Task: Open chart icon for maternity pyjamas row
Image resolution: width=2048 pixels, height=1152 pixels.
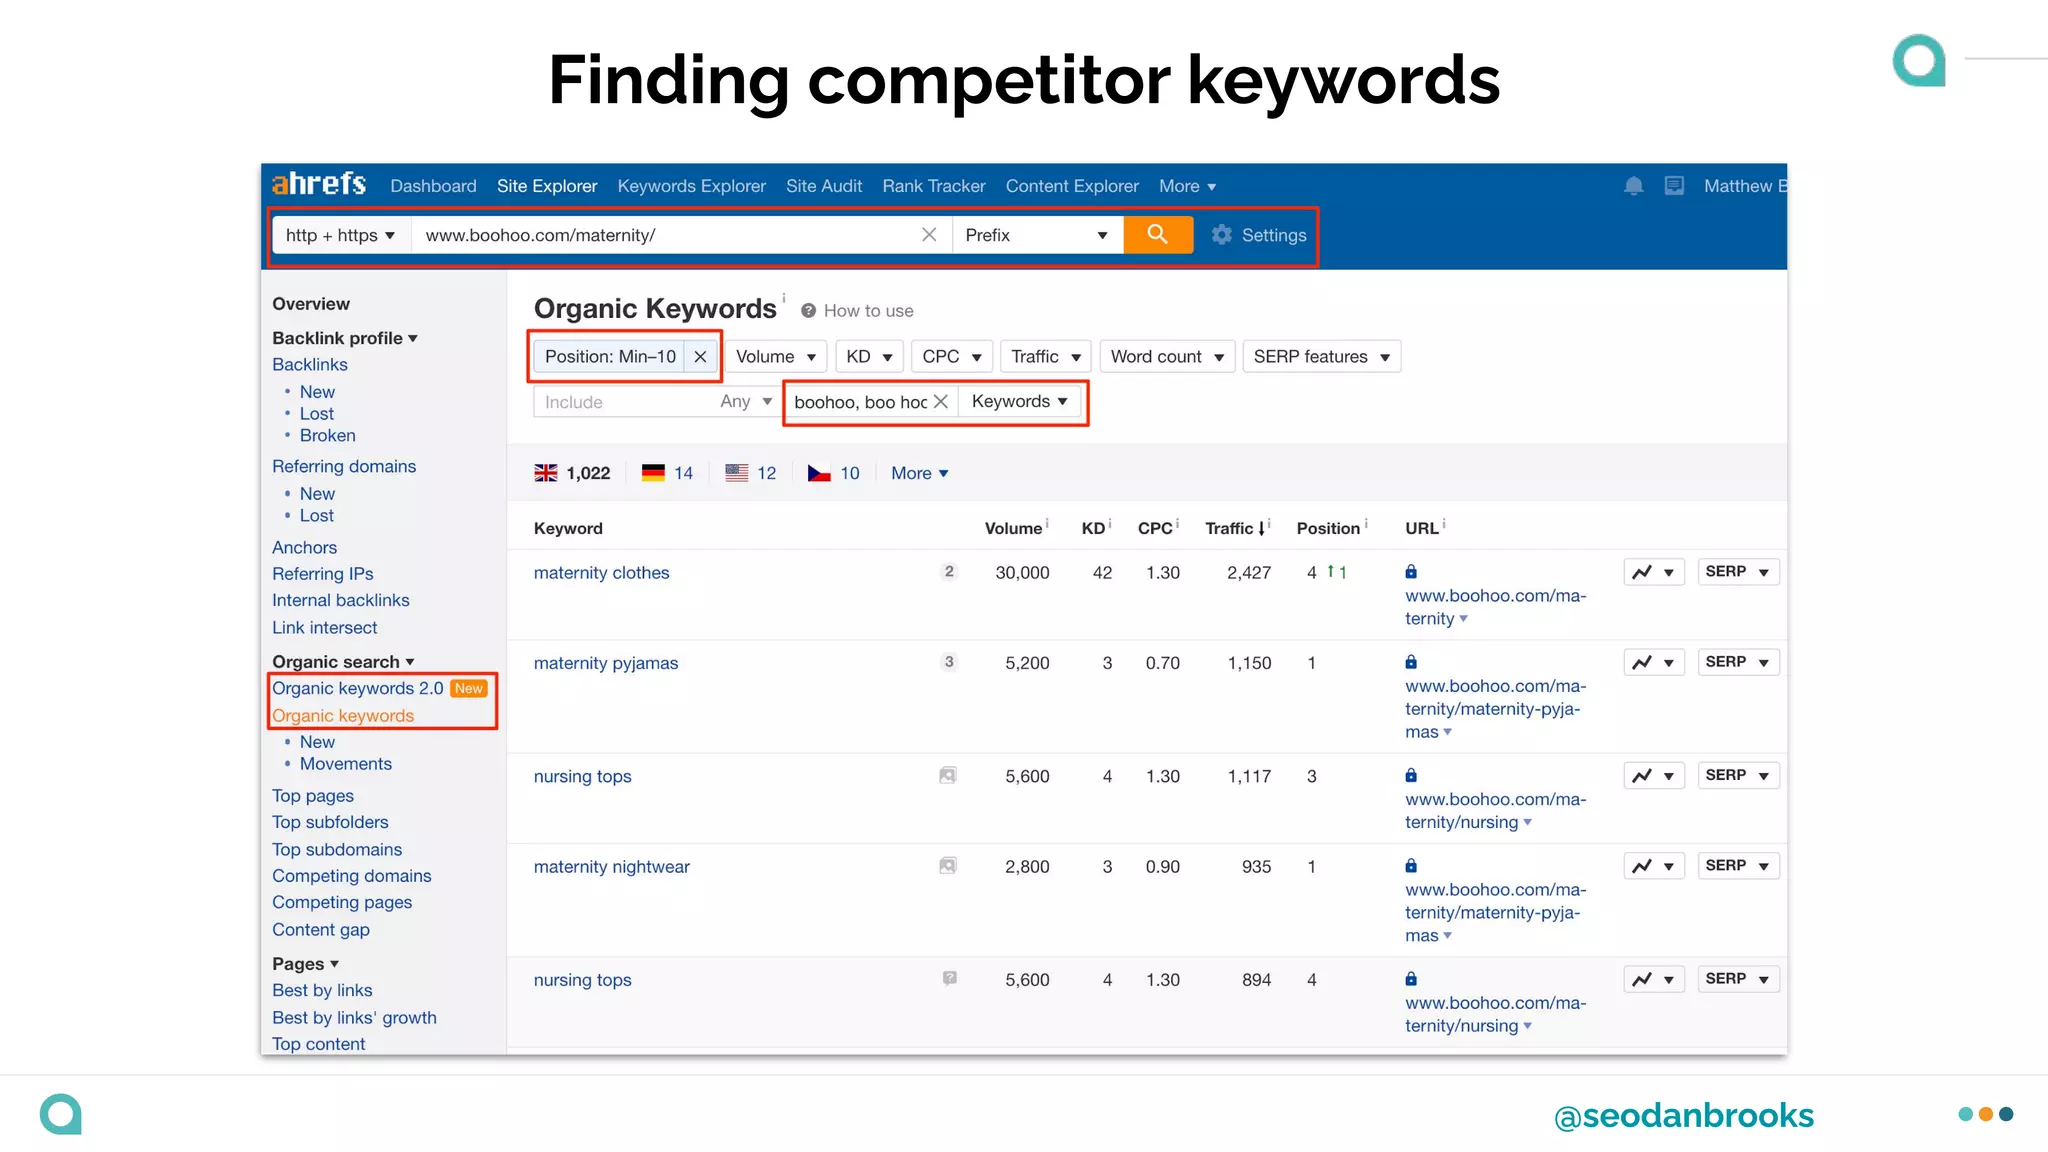Action: tap(1654, 662)
